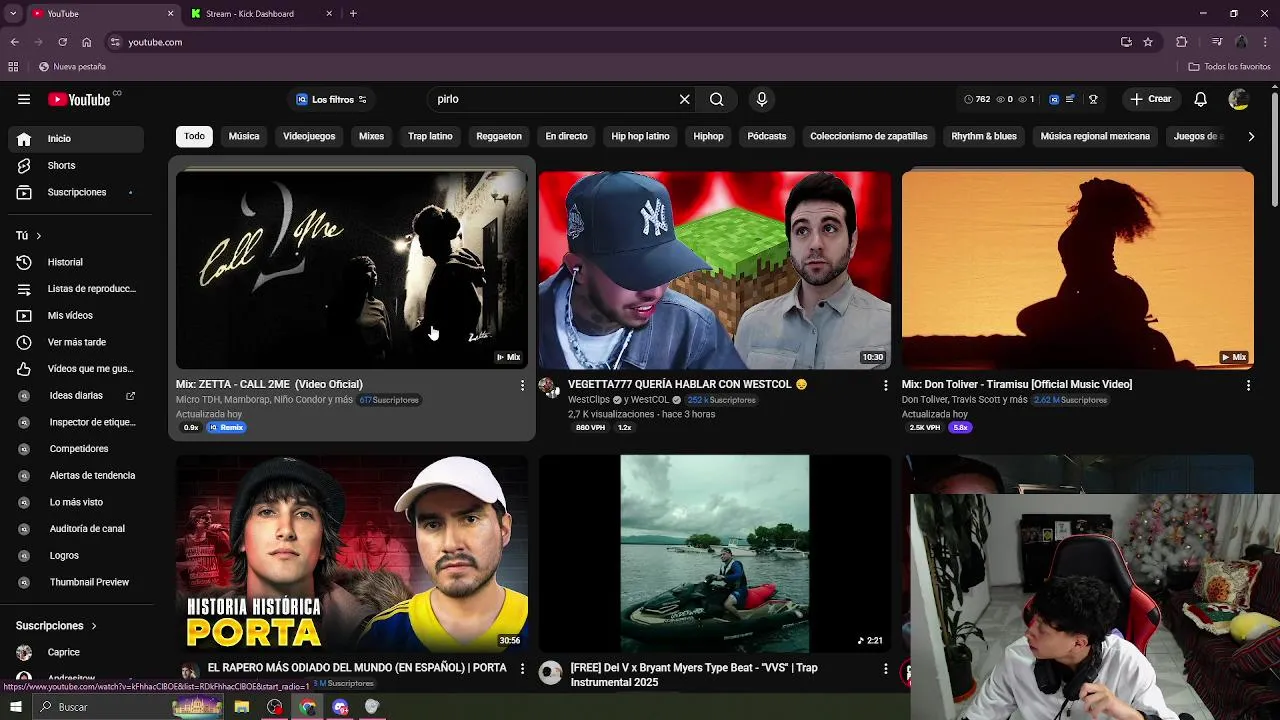Open the Caprice subscription channel
The image size is (1280, 720).
click(x=76, y=652)
